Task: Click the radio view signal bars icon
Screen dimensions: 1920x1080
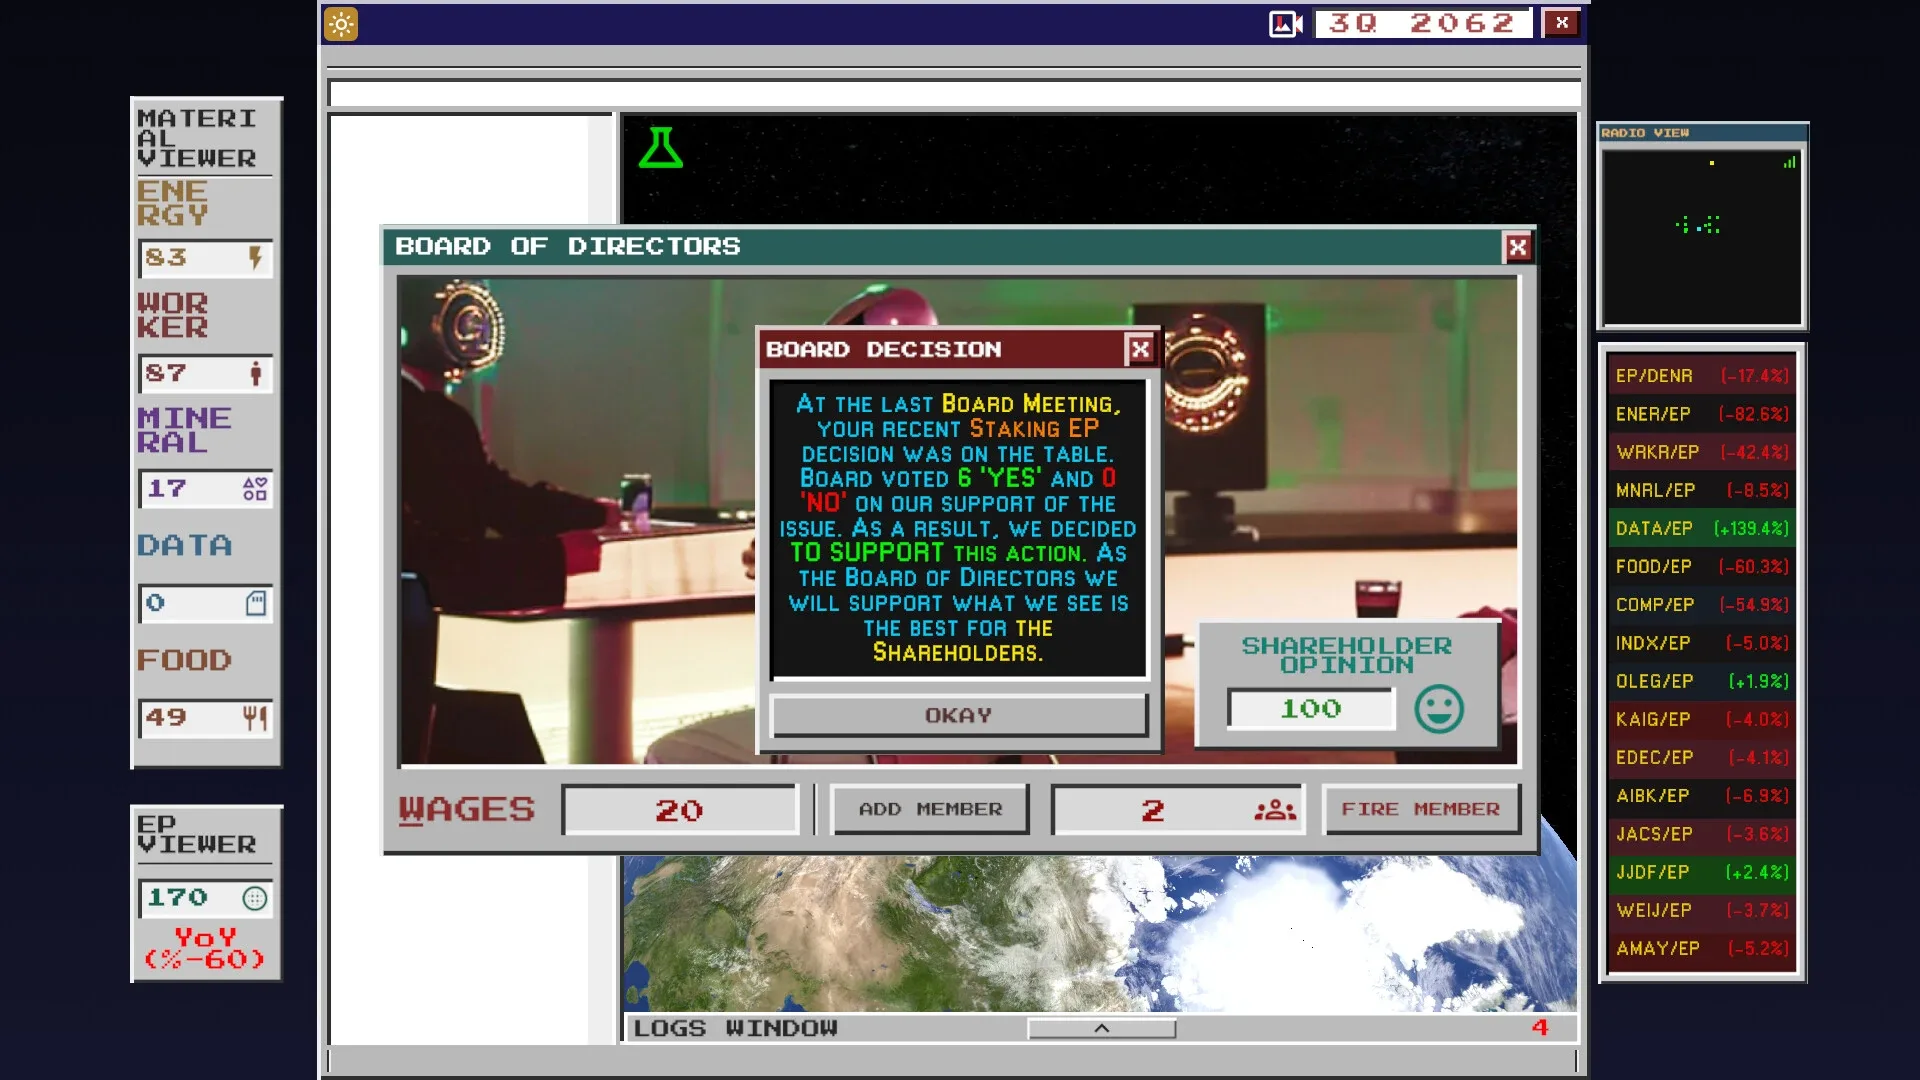Action: (1789, 162)
